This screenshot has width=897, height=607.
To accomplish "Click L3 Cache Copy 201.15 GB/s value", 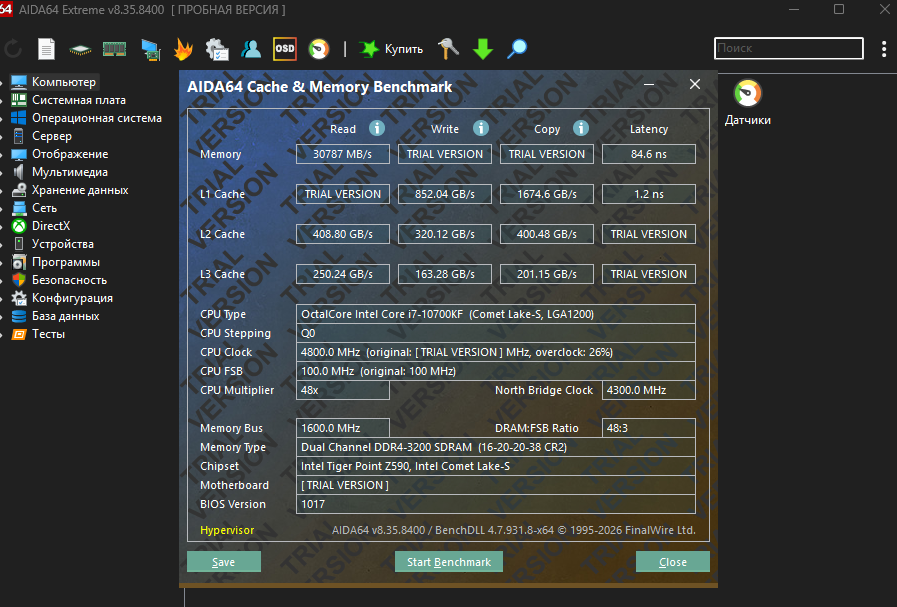I will point(547,274).
